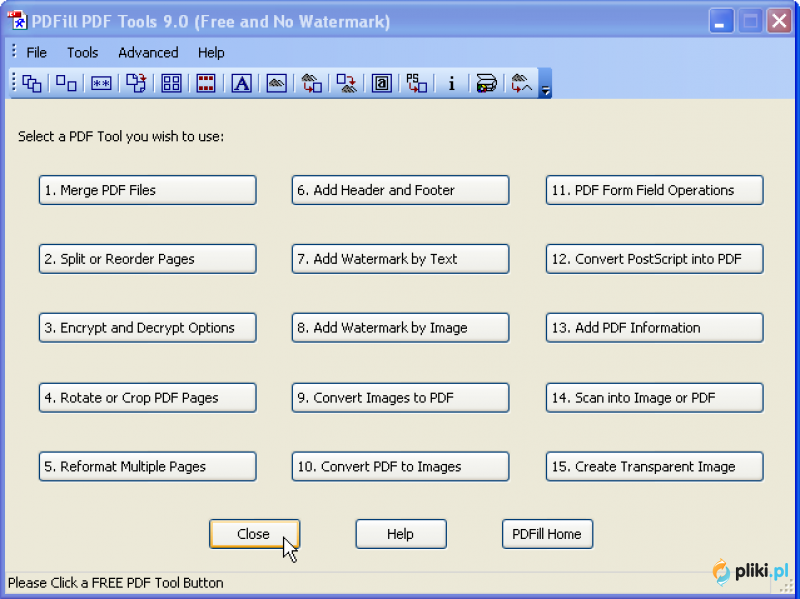Select the Encrypt and Decrypt toolbar icon
Image resolution: width=800 pixels, height=599 pixels.
click(101, 83)
